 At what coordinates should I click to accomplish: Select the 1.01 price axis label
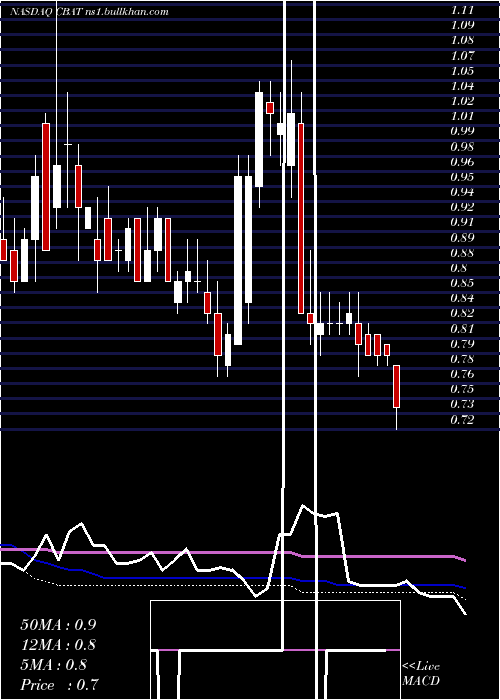(x=462, y=116)
